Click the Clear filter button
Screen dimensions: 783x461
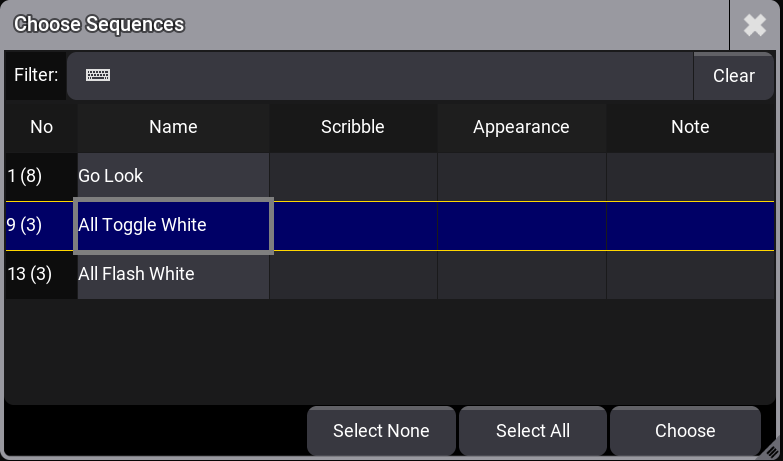point(733,76)
